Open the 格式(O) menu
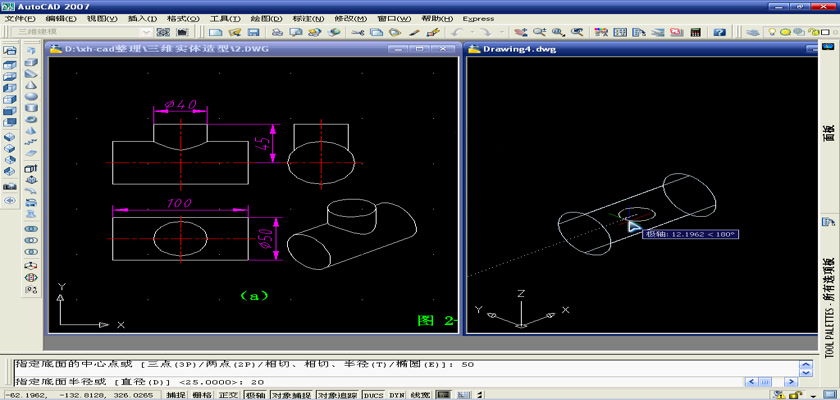840x400 pixels. (x=184, y=18)
